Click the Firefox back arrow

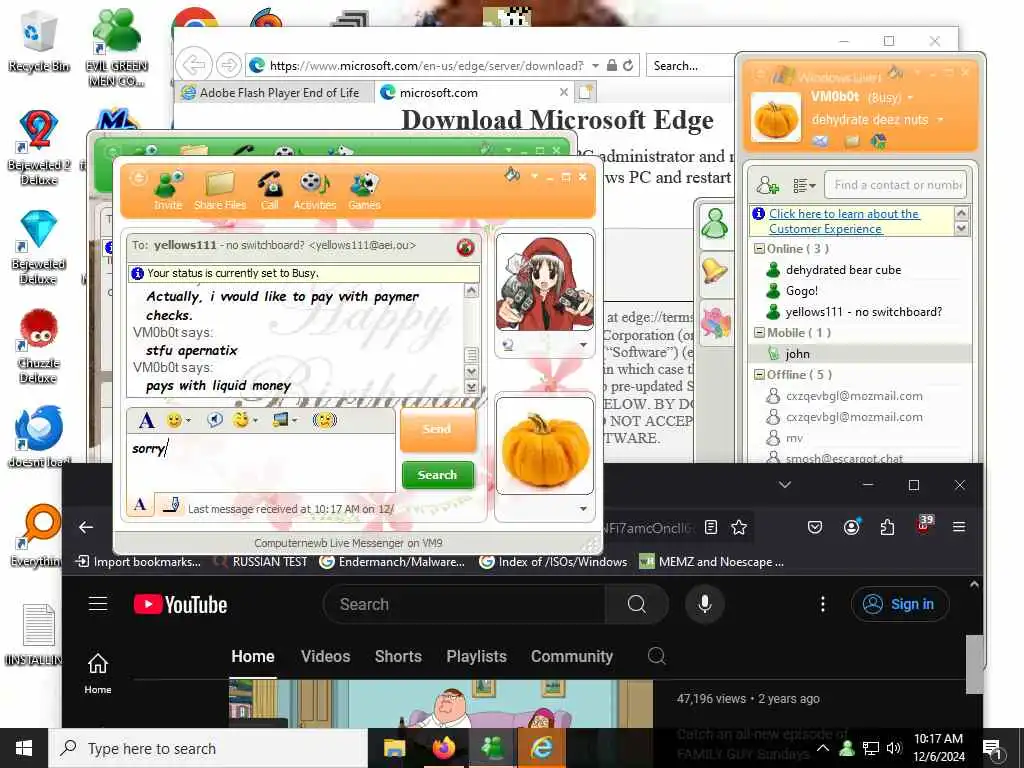click(x=86, y=527)
